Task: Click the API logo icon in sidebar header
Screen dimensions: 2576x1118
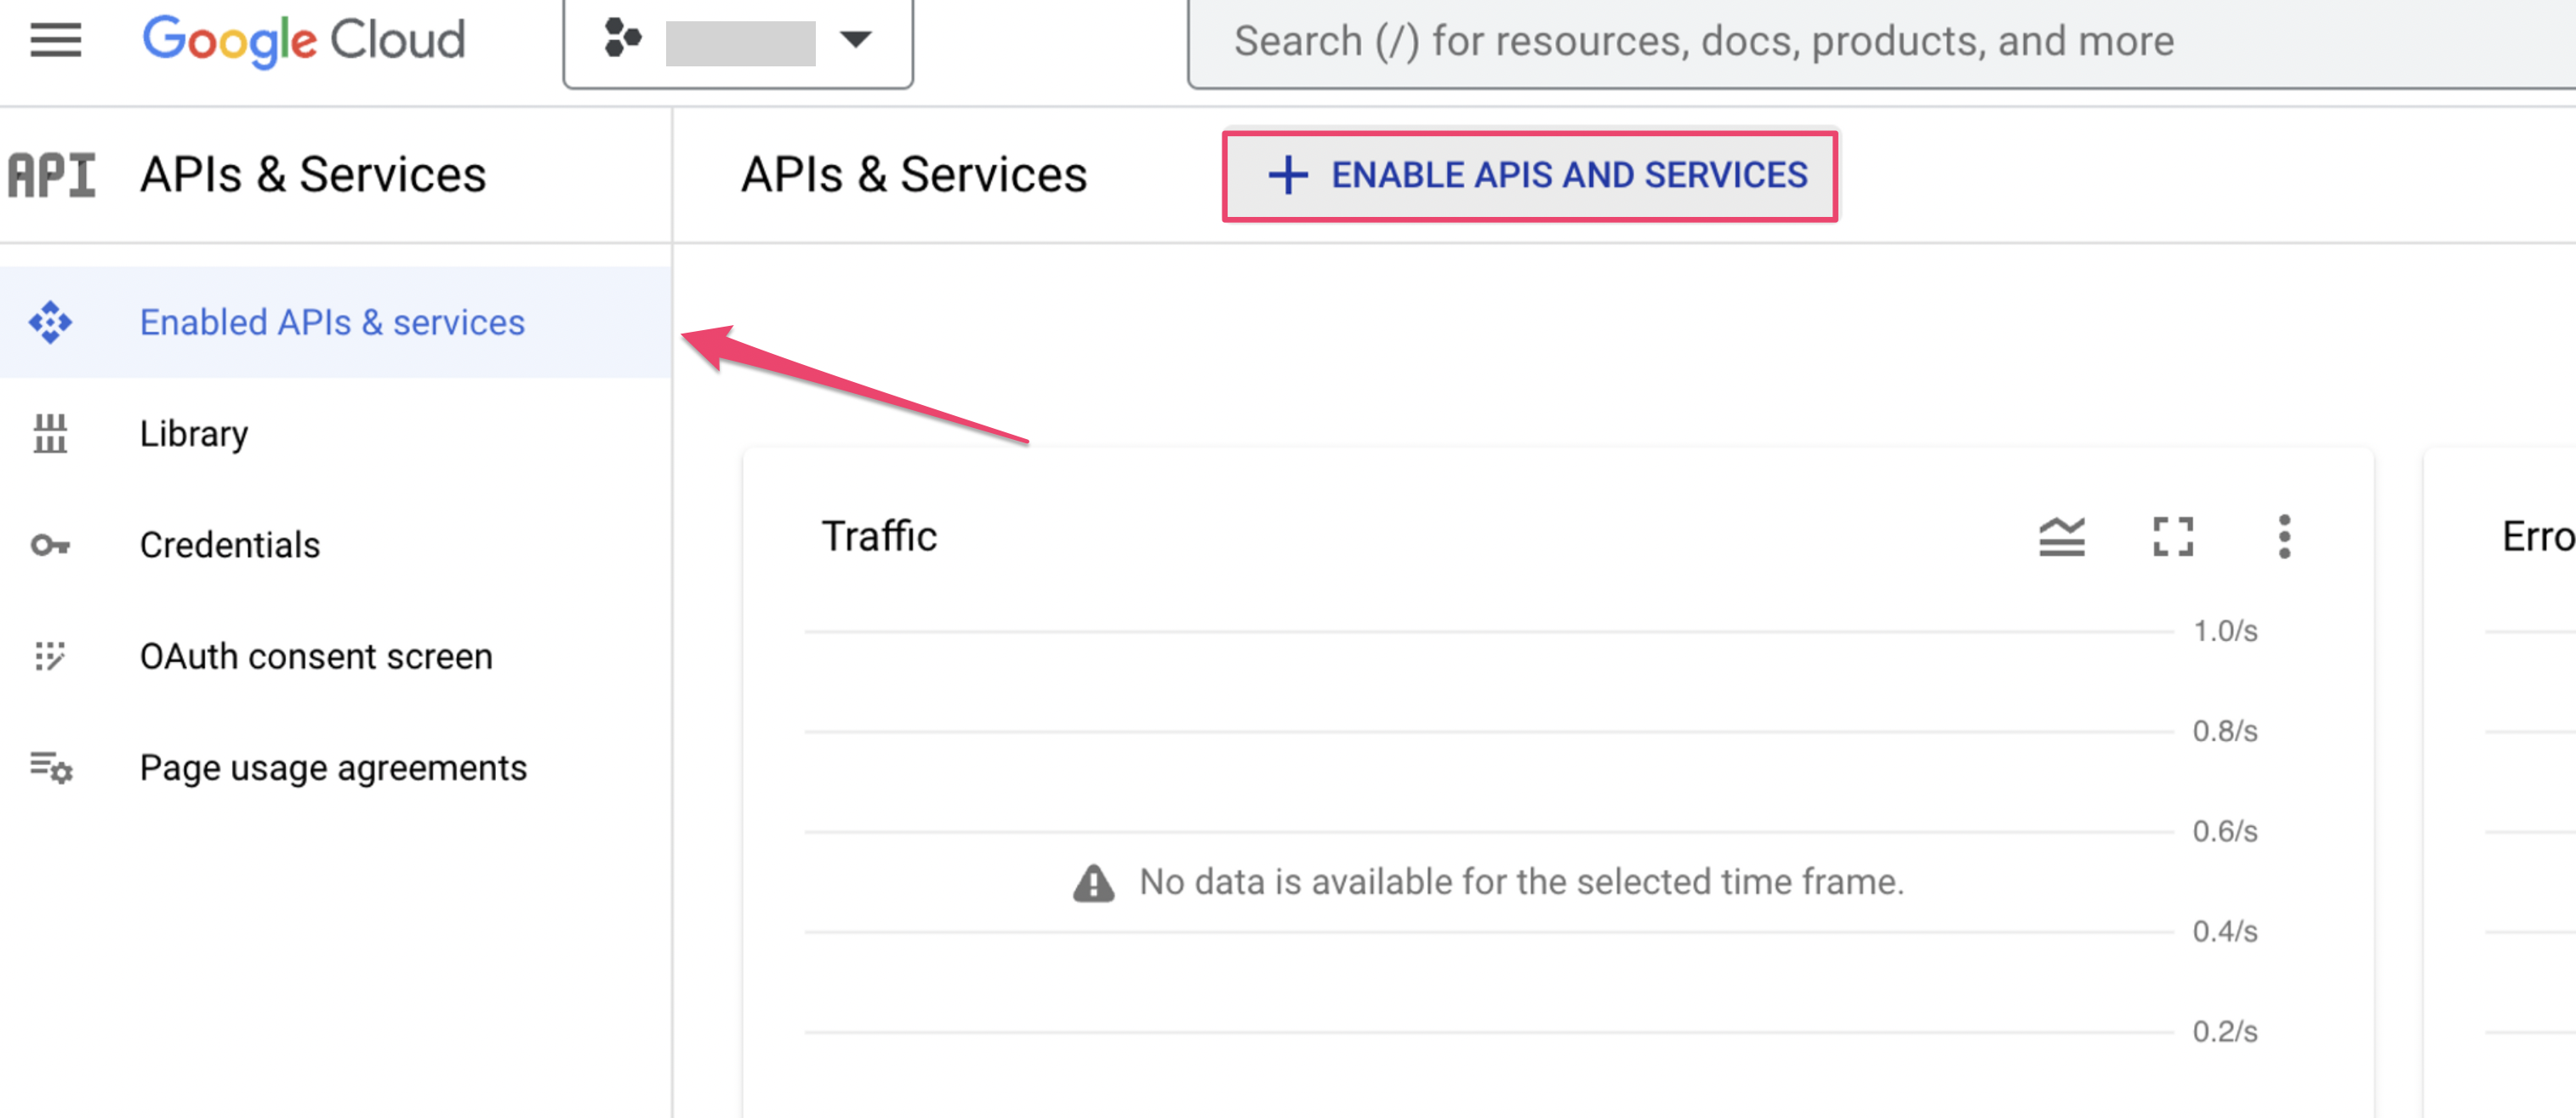Action: [x=52, y=175]
